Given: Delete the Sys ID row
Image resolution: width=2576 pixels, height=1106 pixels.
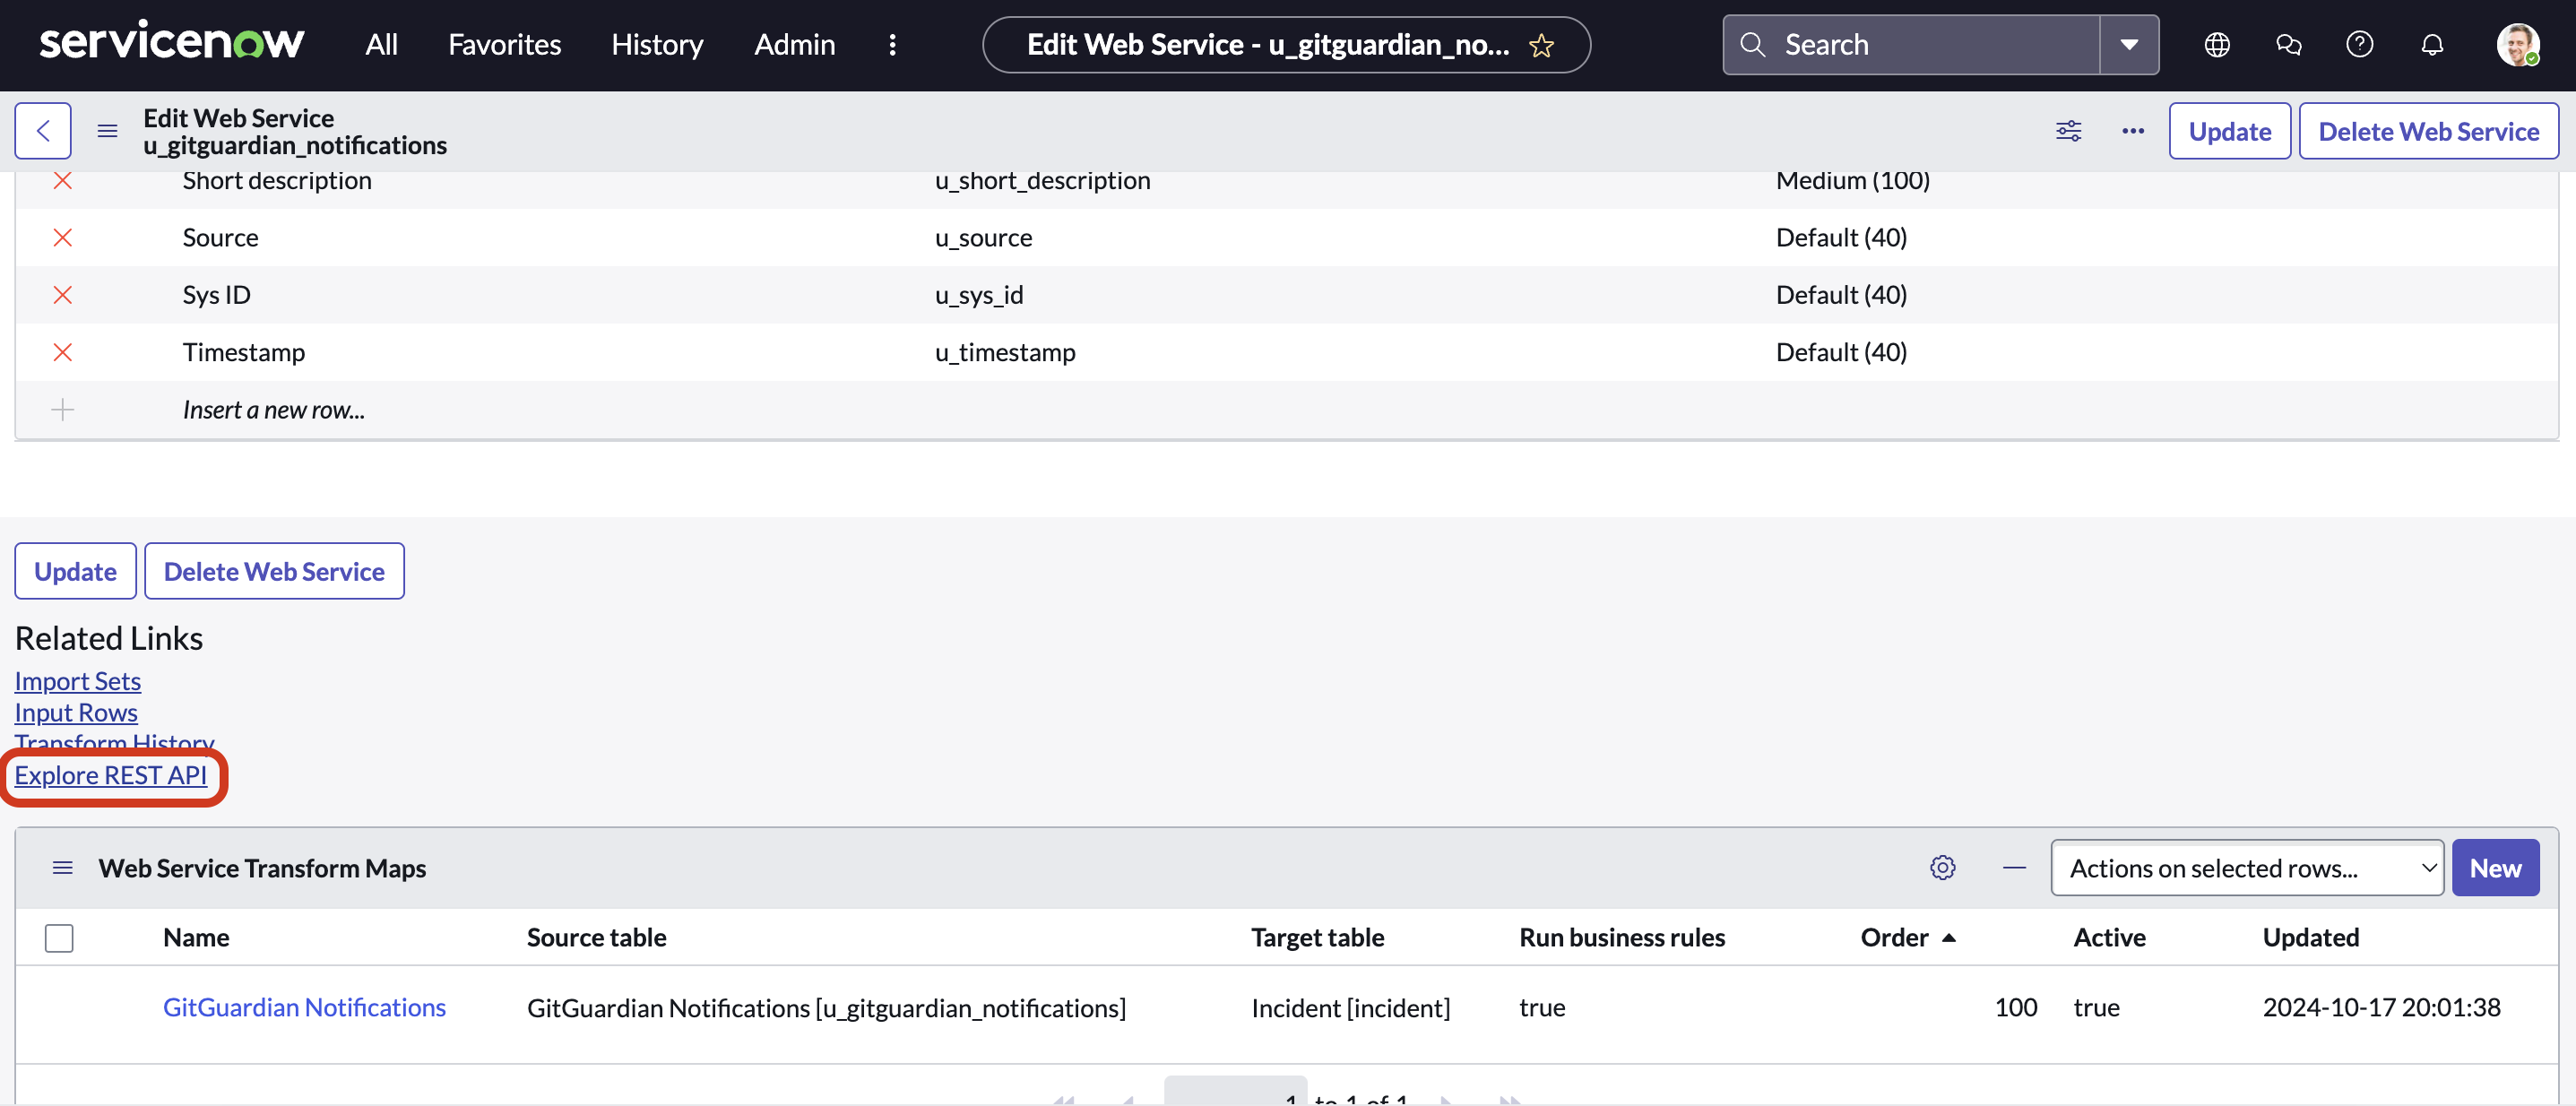Looking at the screenshot, I should click(x=62, y=295).
